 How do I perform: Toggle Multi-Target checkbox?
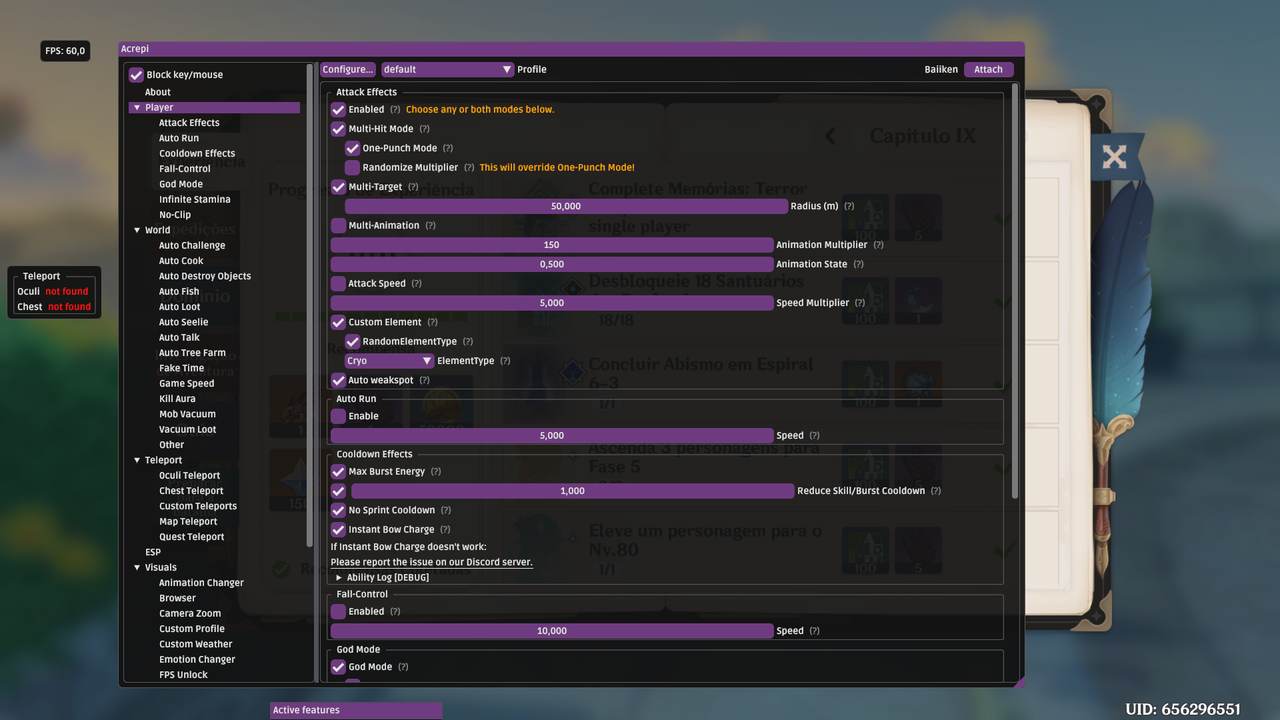(x=338, y=187)
